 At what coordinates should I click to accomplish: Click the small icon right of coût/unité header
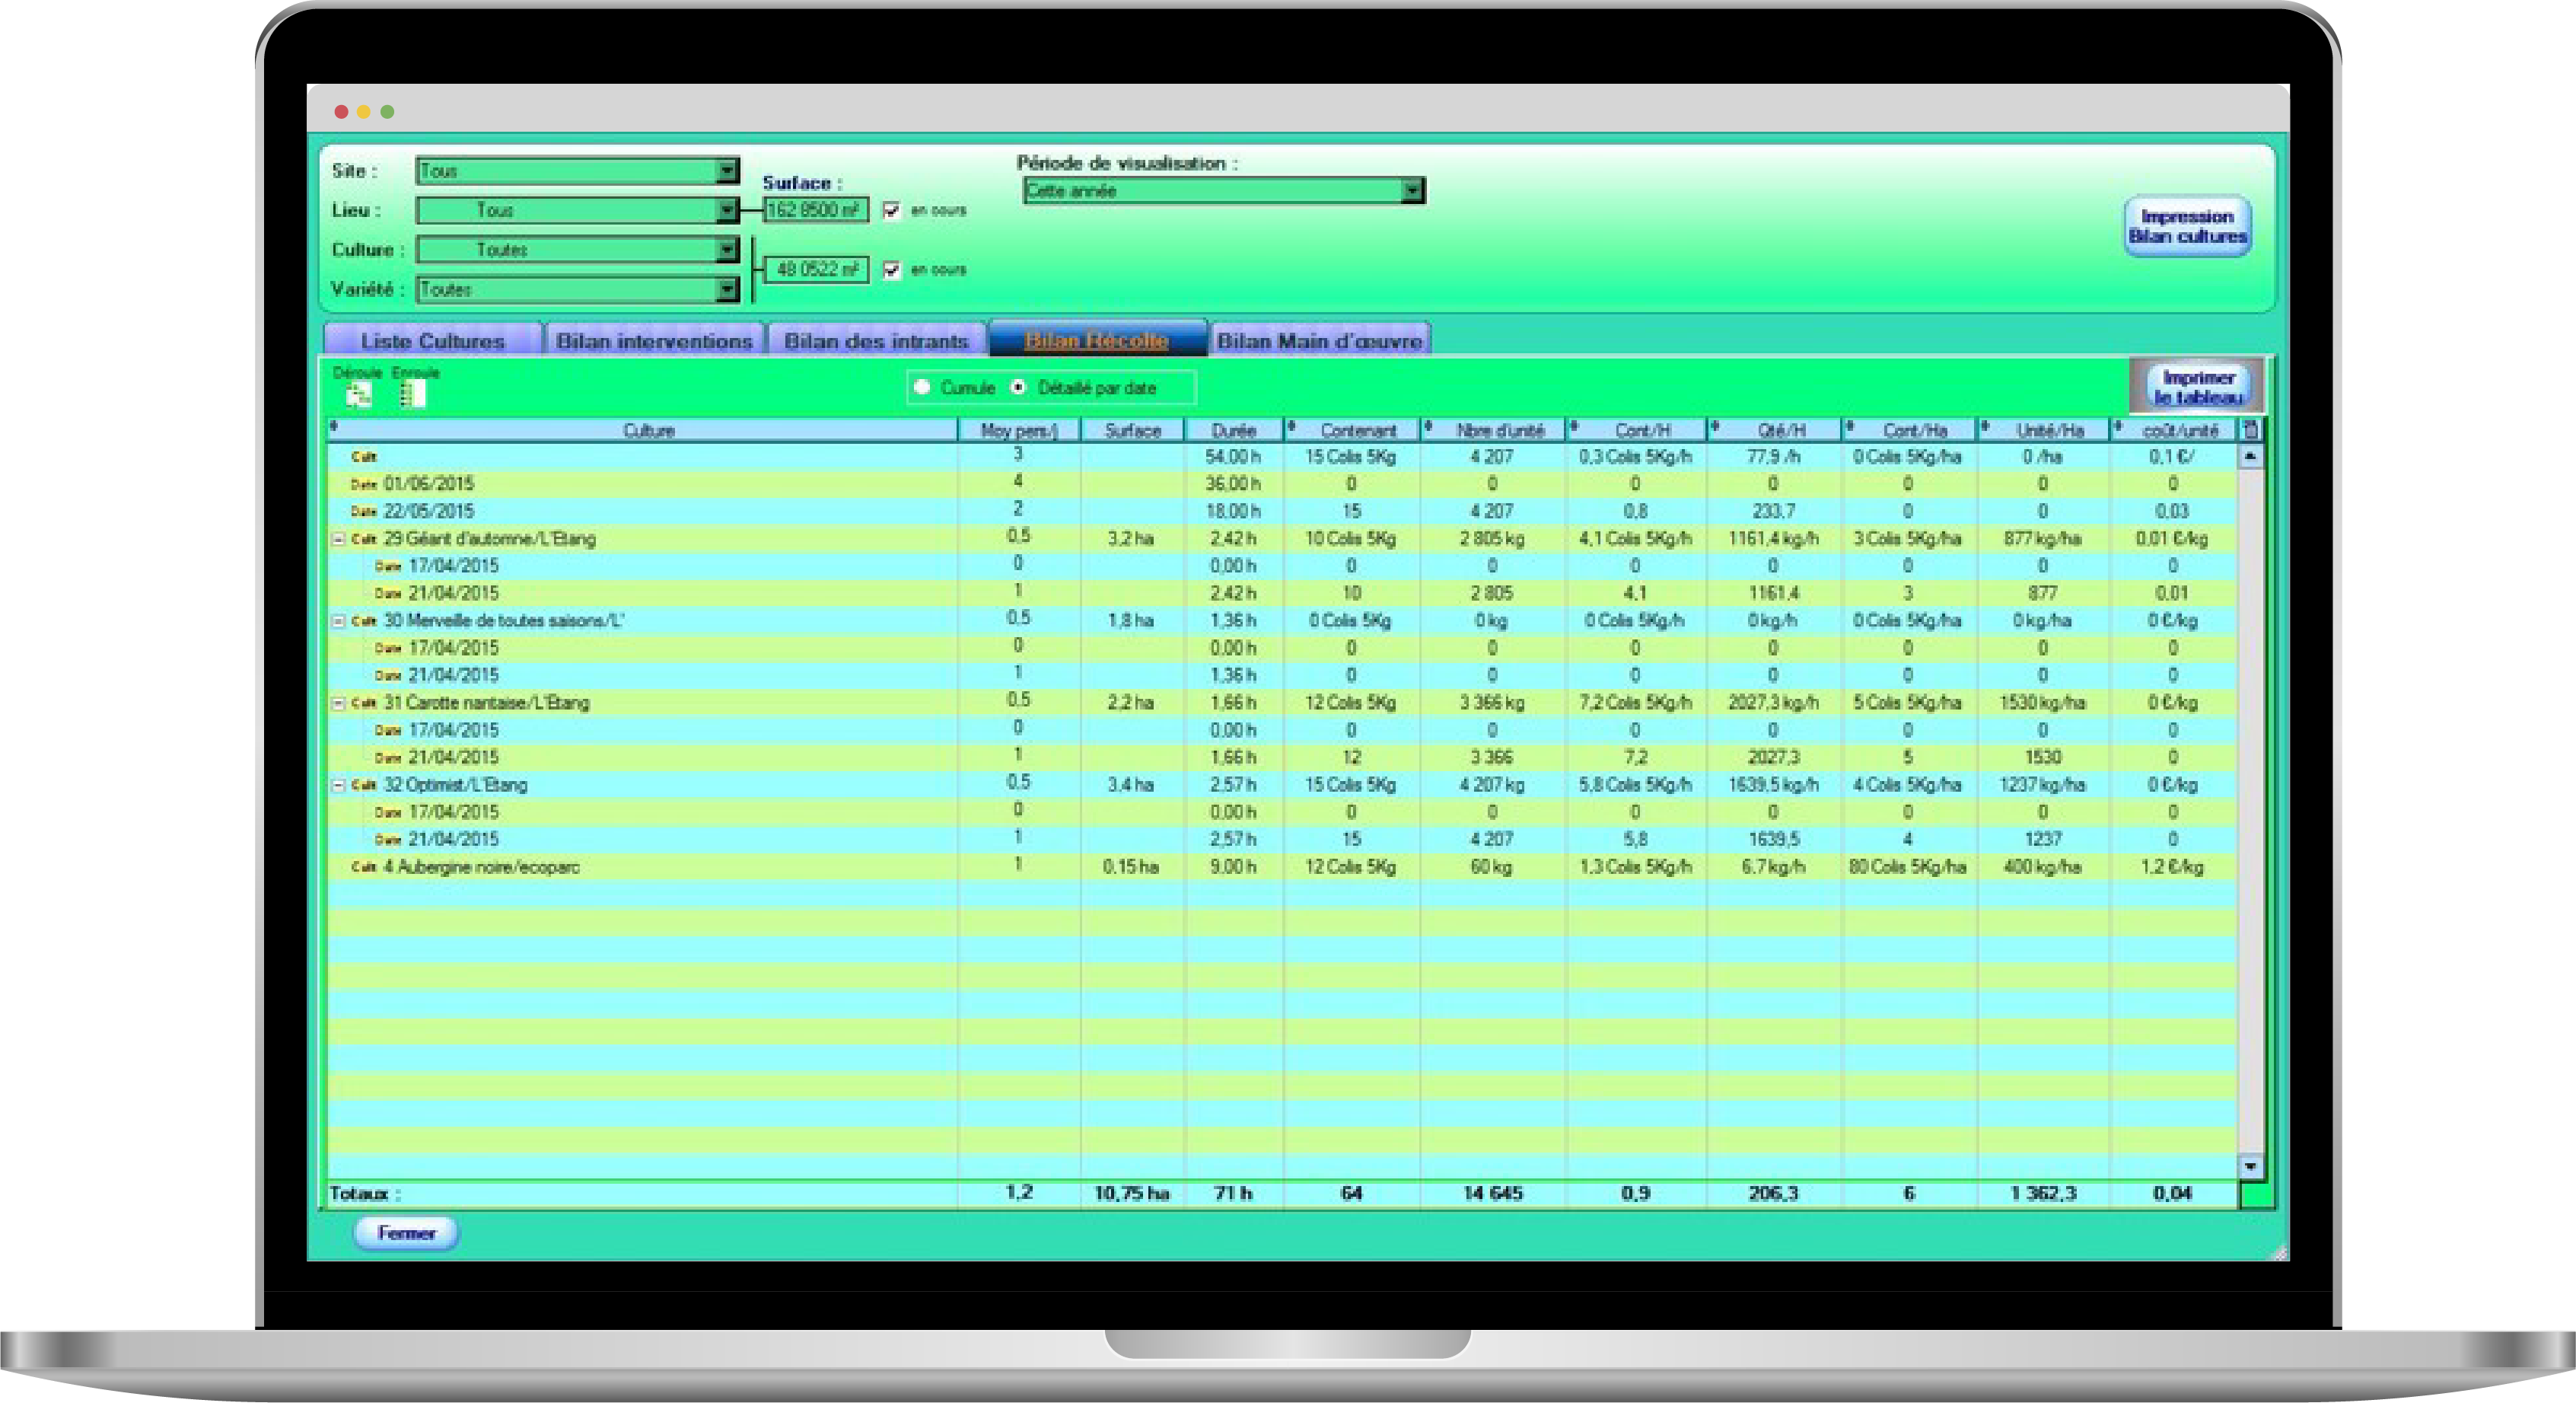pyautogui.click(x=2250, y=430)
